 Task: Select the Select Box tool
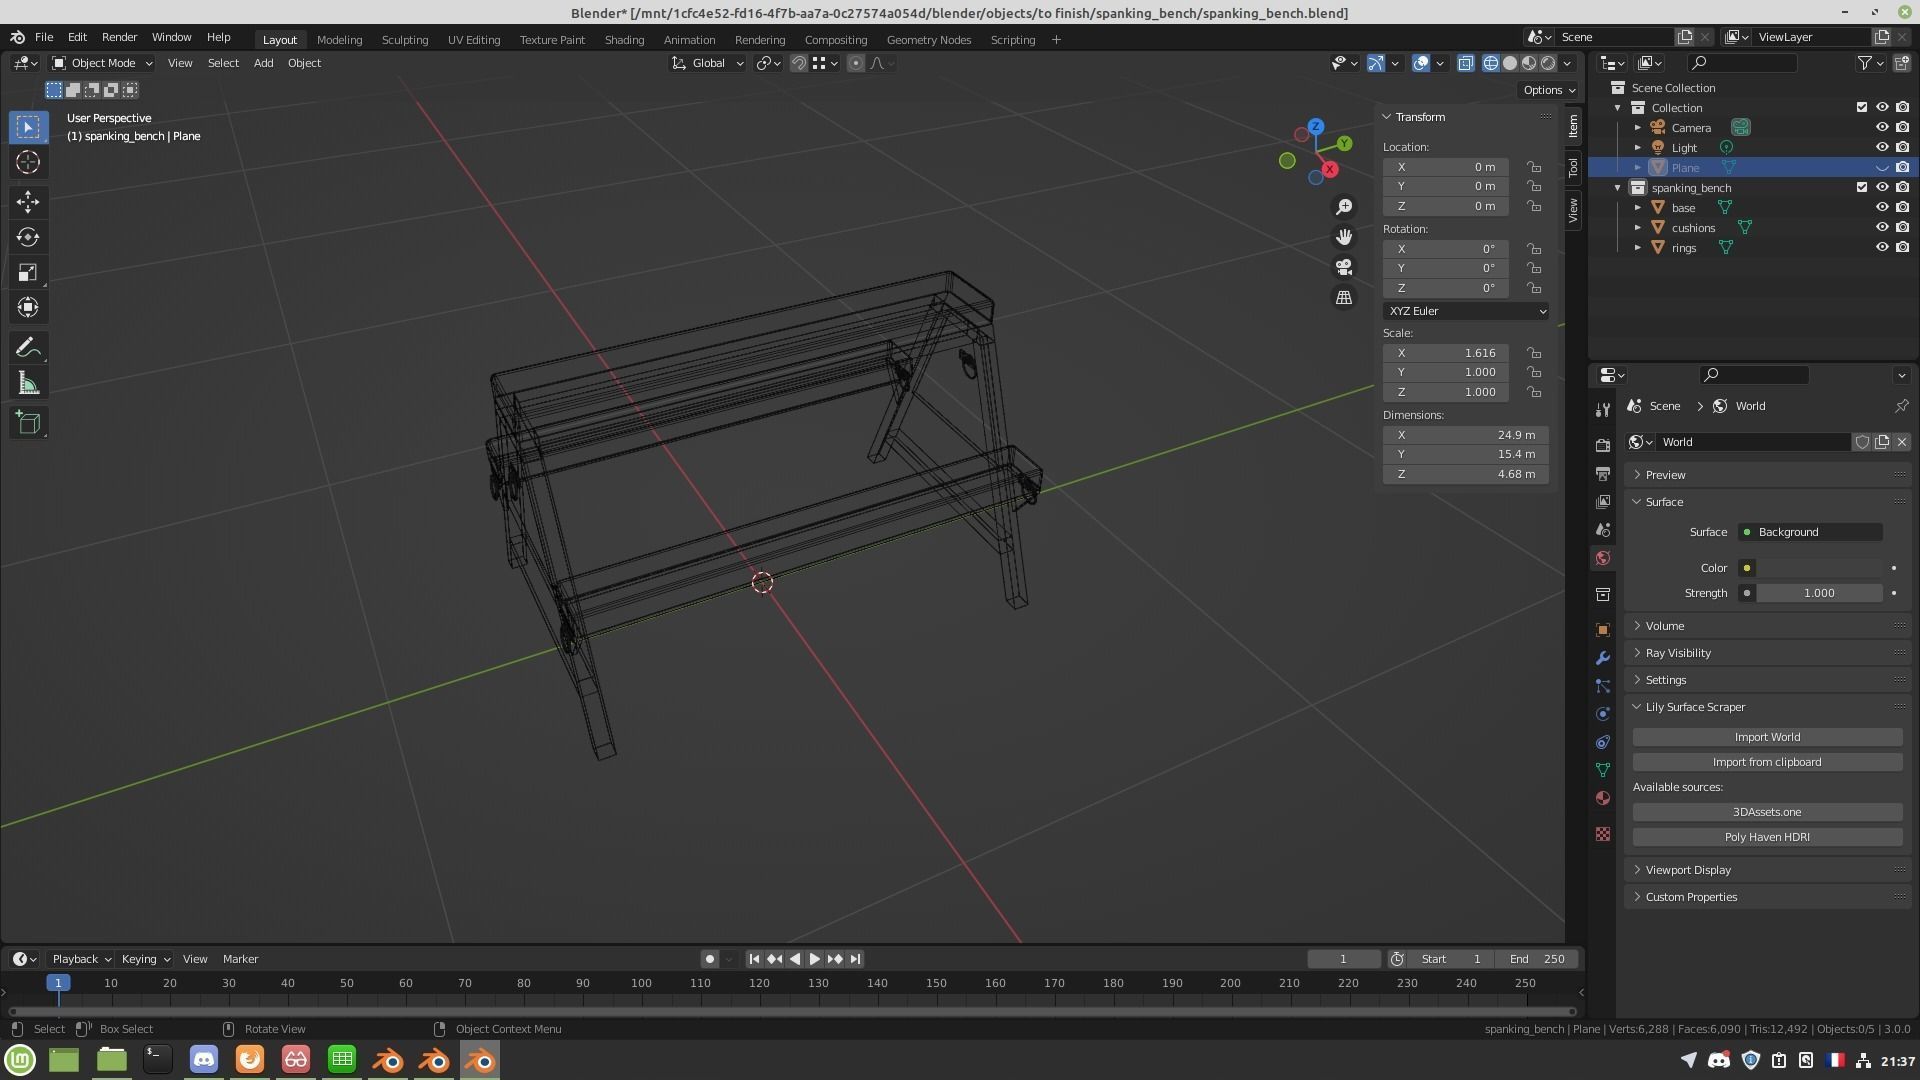pos(28,127)
